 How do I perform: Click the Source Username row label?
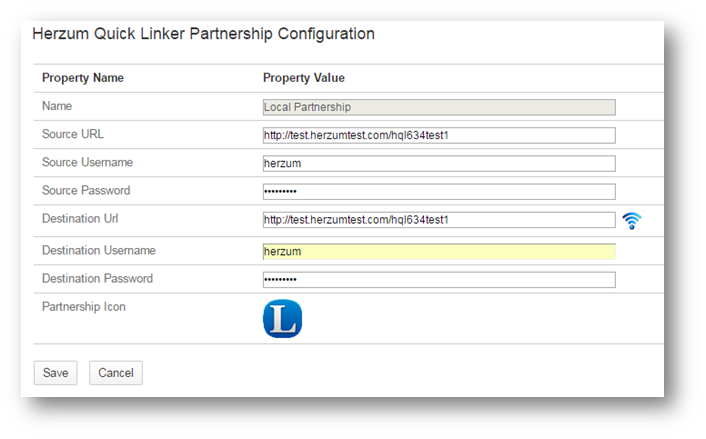[x=88, y=162]
